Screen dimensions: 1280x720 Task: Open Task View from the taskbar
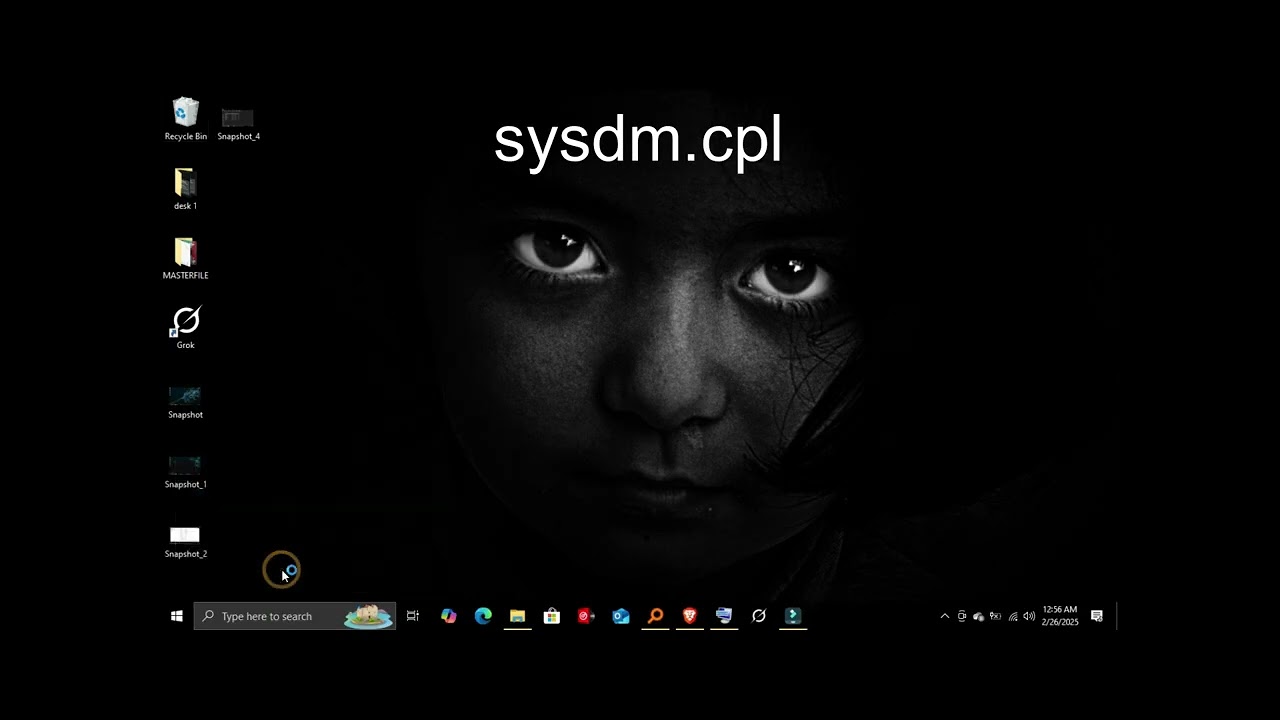(x=413, y=616)
